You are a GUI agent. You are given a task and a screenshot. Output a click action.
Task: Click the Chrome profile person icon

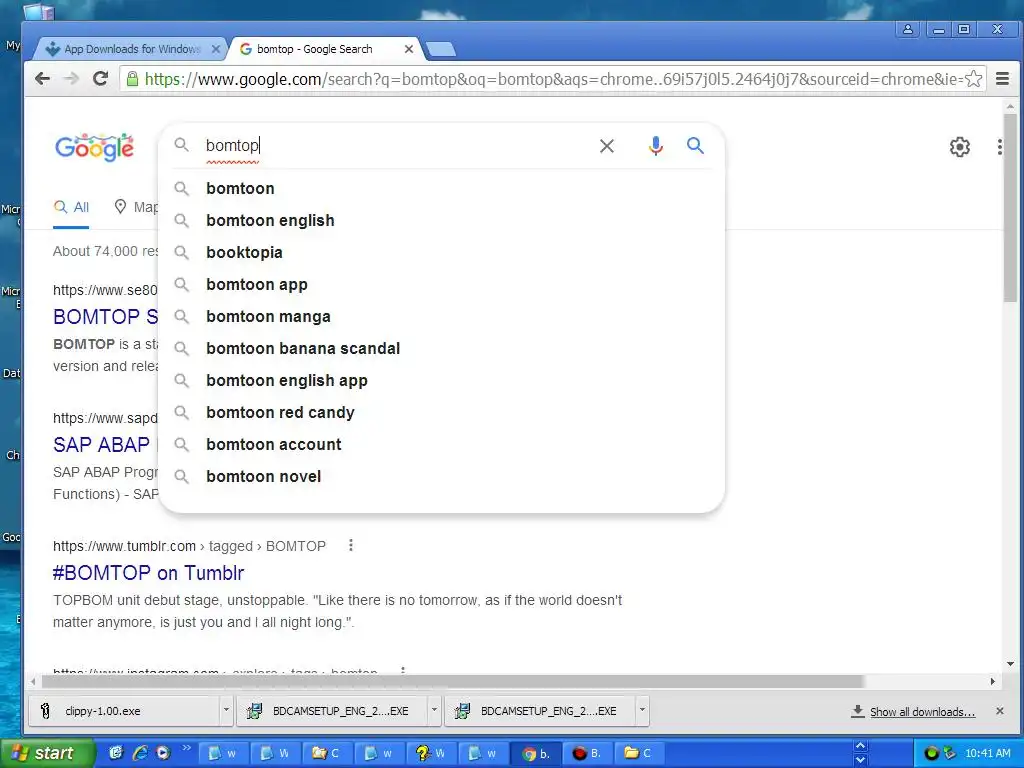908,29
